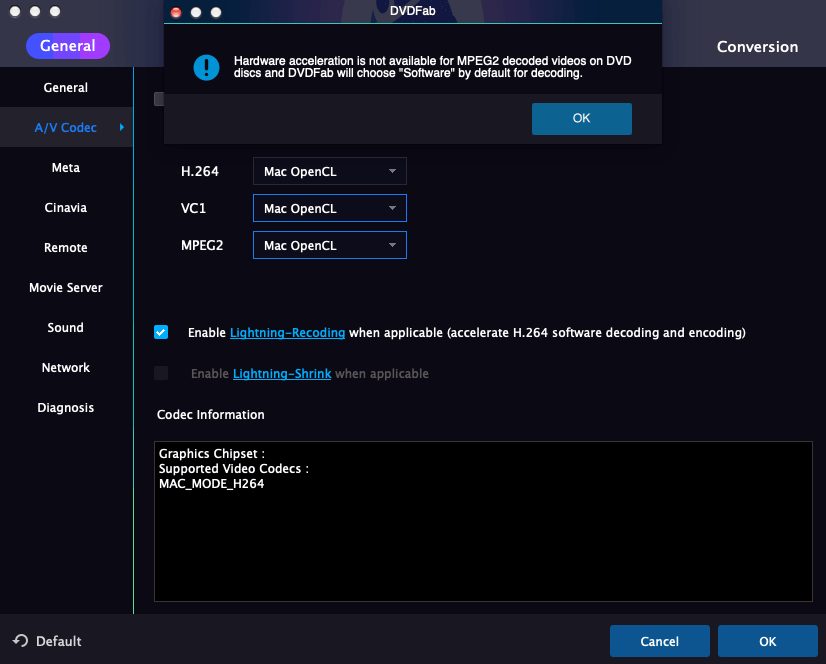Image resolution: width=826 pixels, height=664 pixels.
Task: Go to the Cinavia settings
Action: (x=66, y=208)
